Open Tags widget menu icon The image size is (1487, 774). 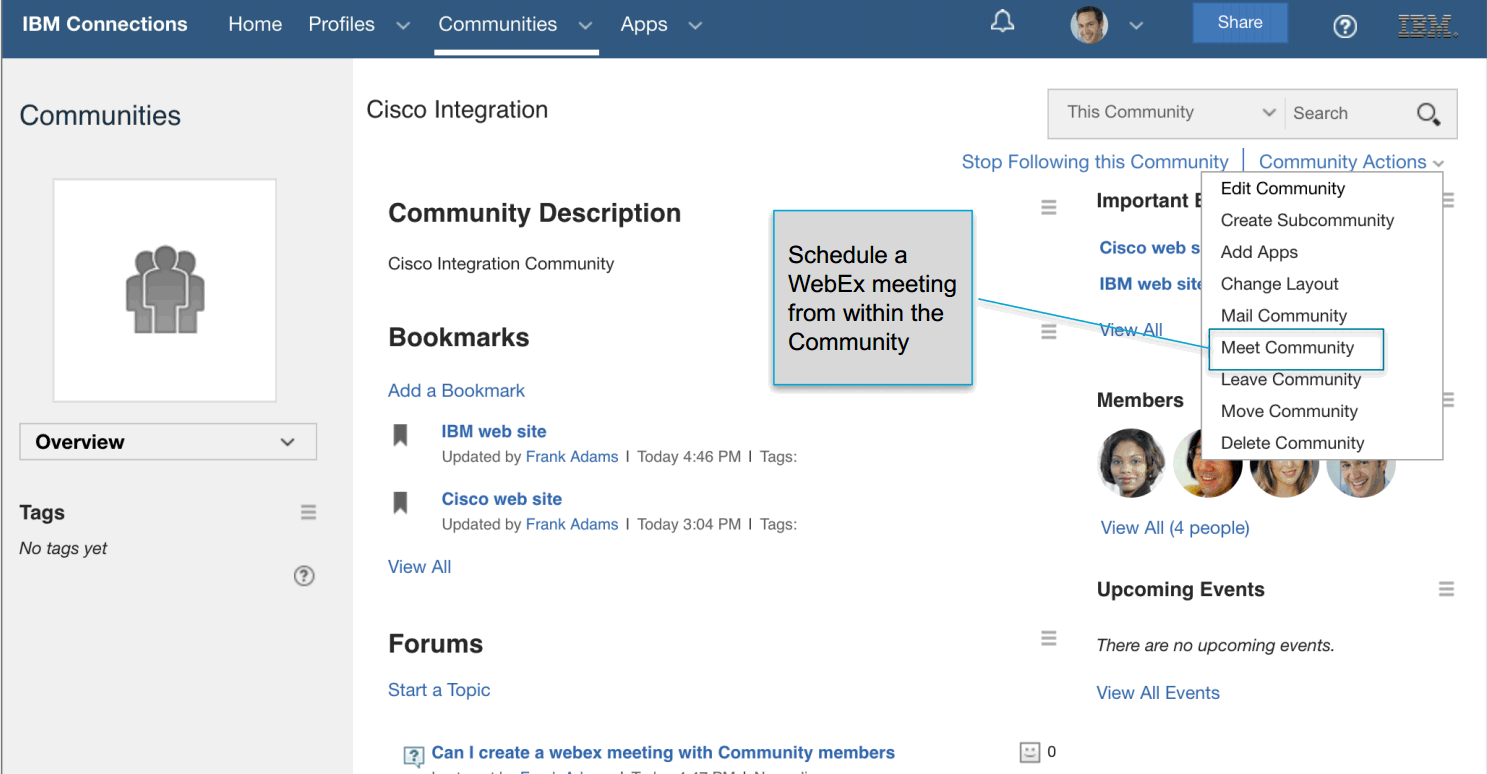(x=308, y=512)
